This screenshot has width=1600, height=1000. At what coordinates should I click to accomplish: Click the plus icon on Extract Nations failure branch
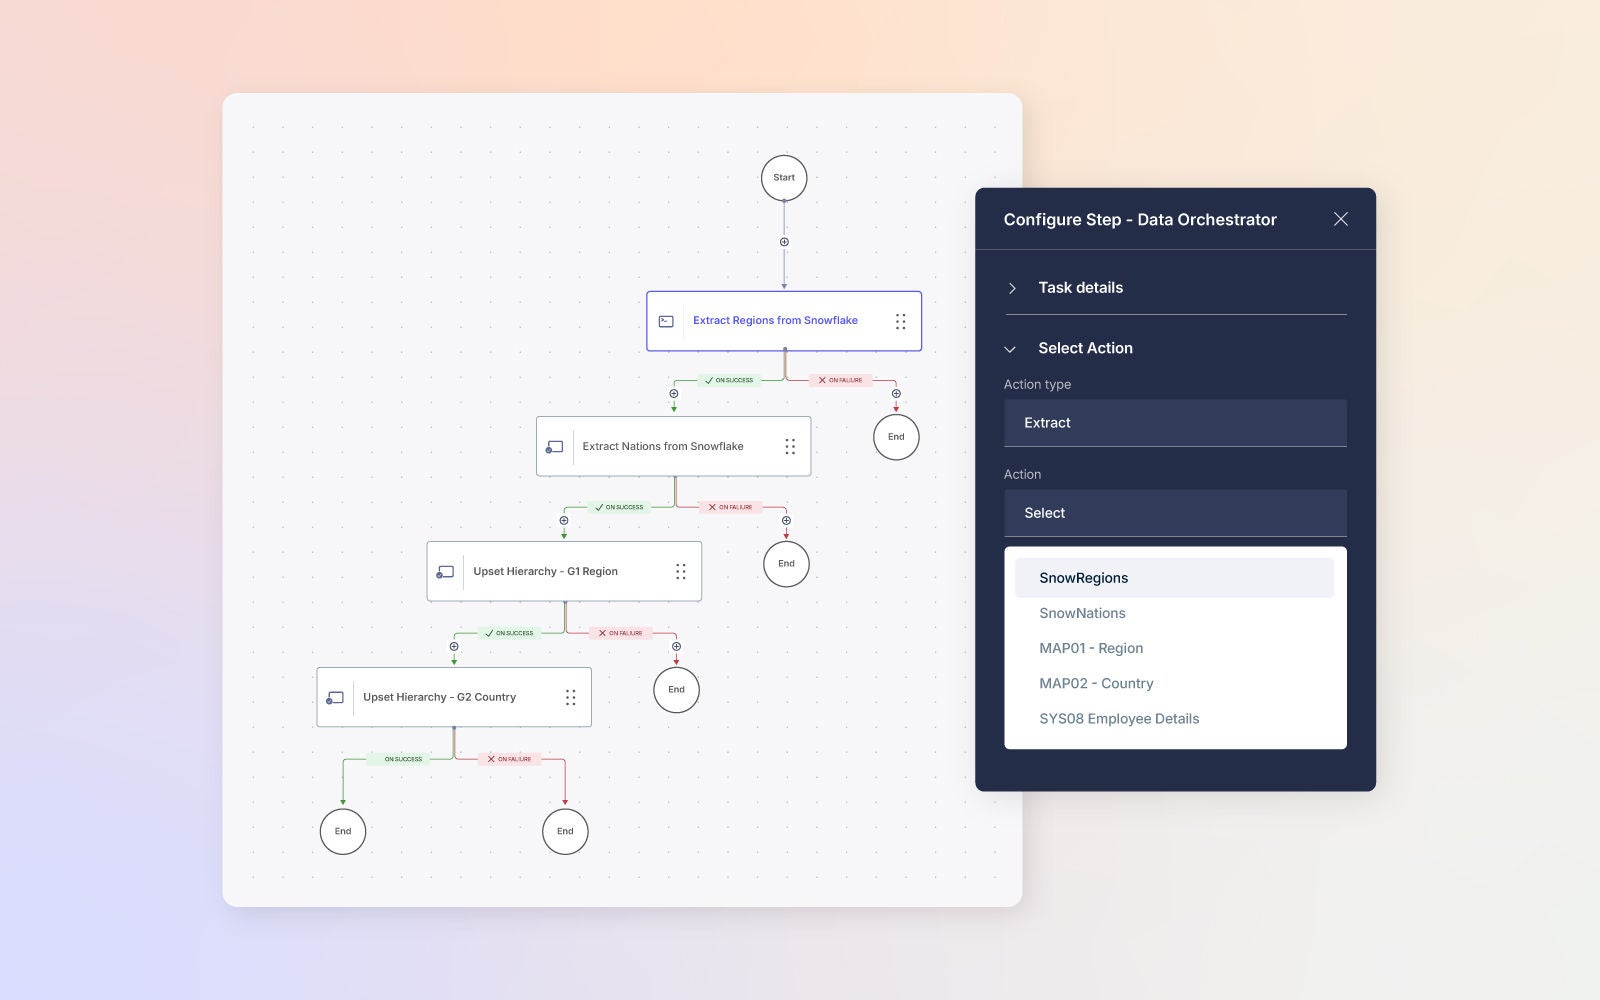785,520
